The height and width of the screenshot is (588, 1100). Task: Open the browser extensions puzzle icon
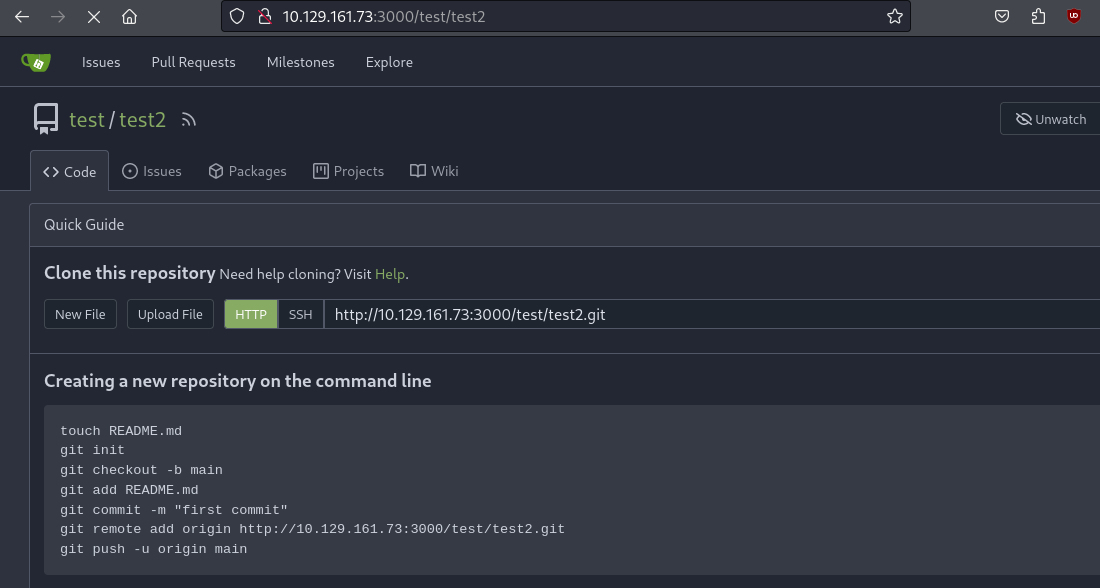click(1037, 16)
